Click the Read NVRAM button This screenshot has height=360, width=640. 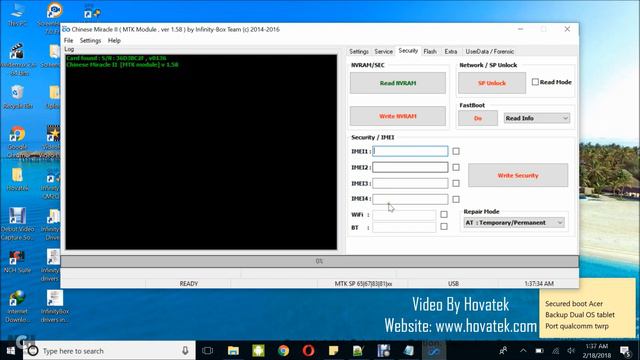[x=398, y=83]
